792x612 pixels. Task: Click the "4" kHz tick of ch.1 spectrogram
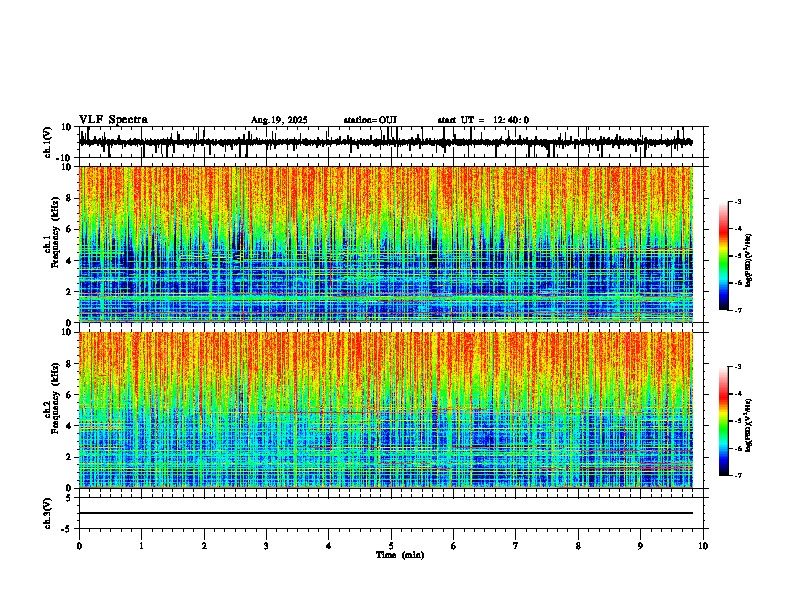click(69, 261)
